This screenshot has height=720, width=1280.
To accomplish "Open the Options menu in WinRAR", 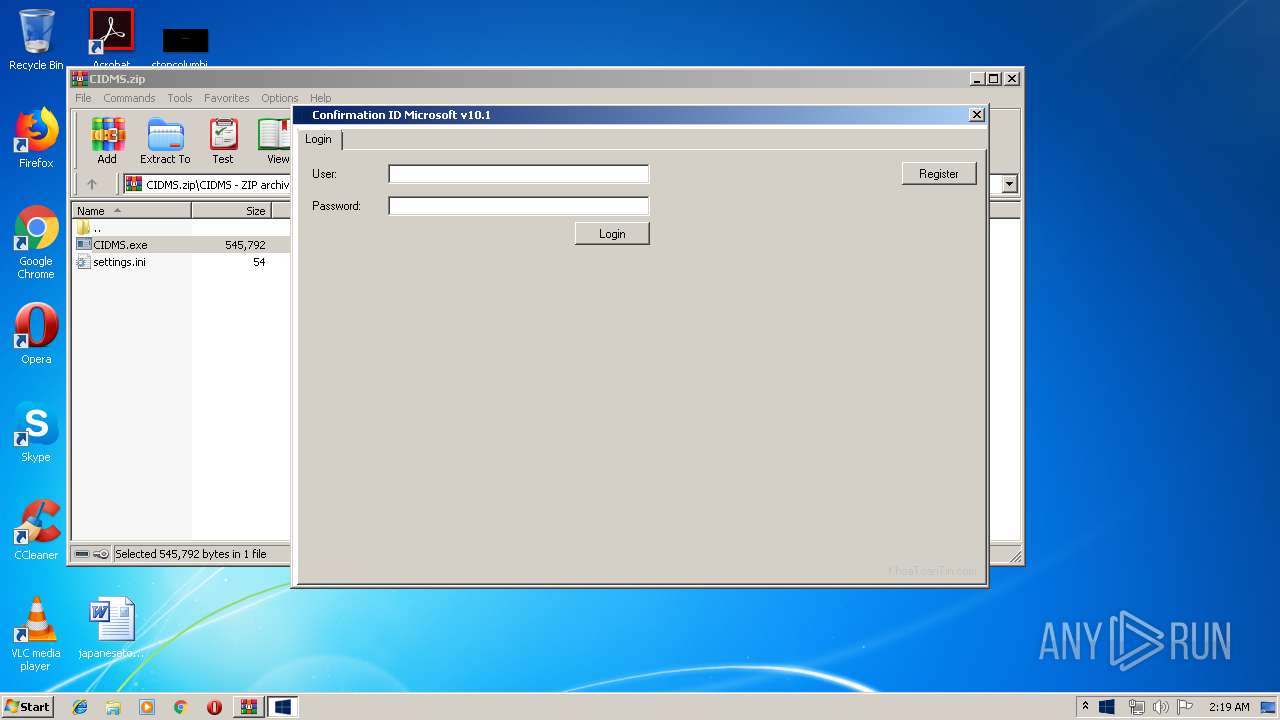I will click(x=280, y=98).
